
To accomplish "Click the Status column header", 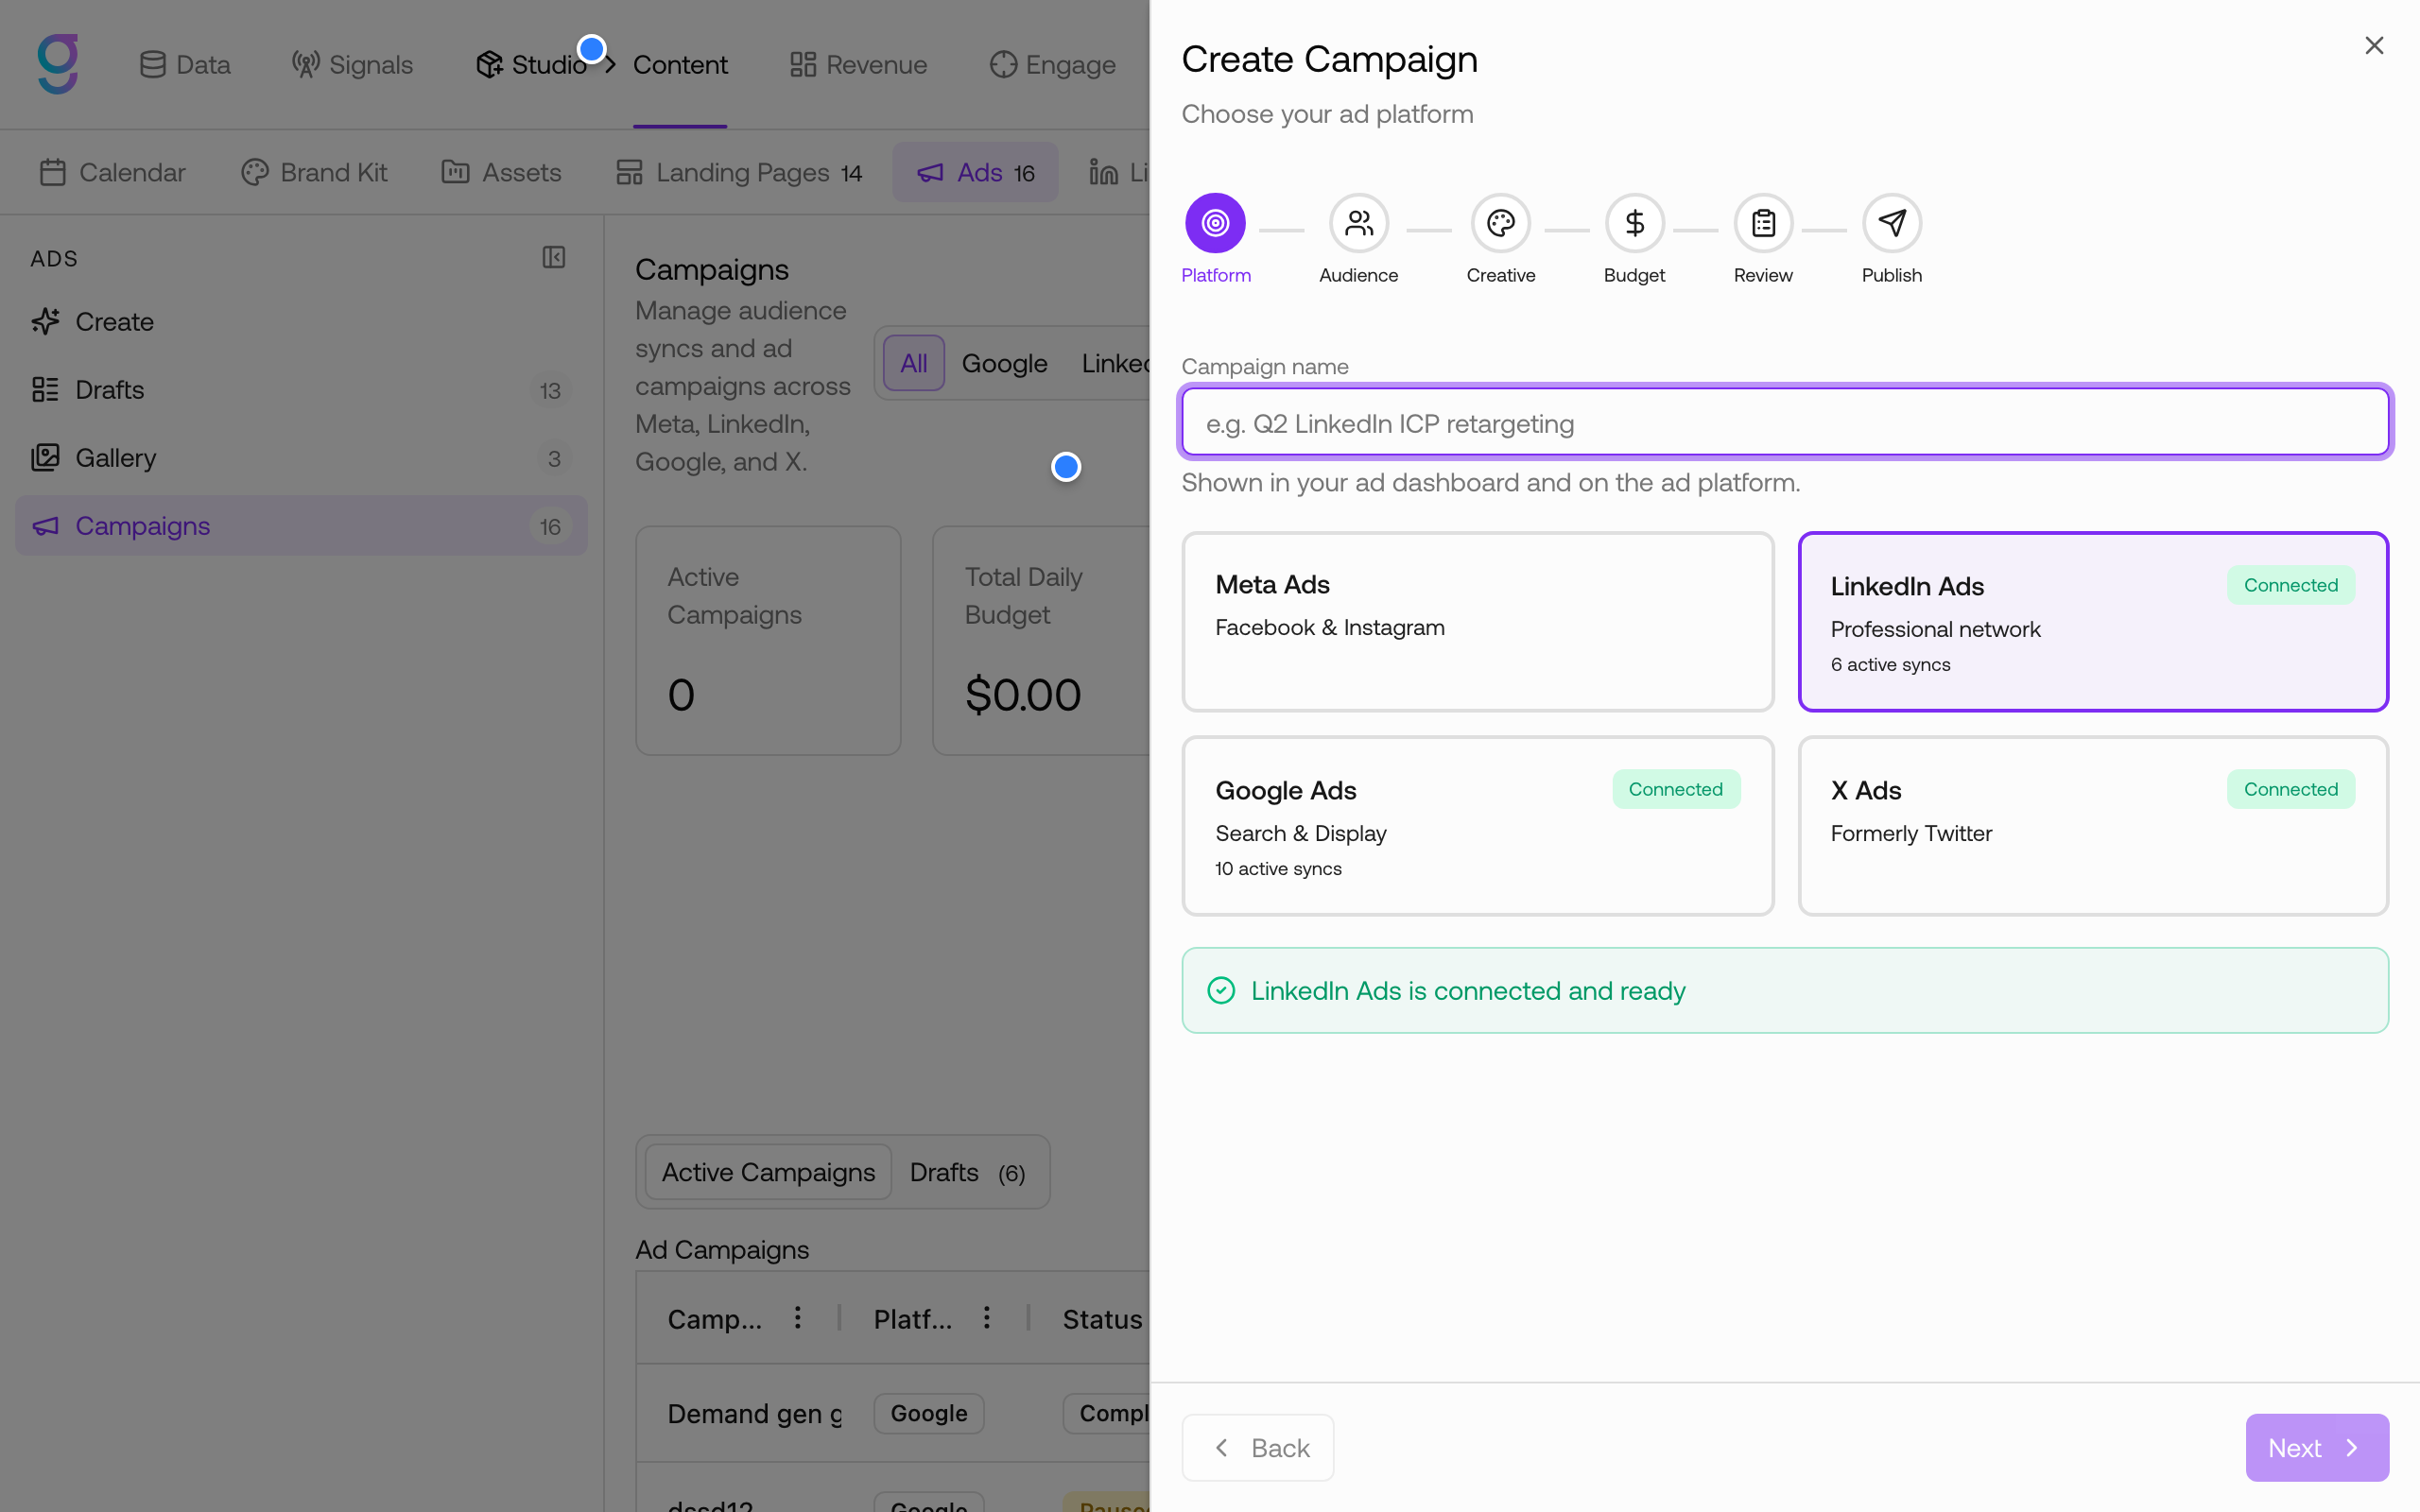I will pos(1103,1319).
